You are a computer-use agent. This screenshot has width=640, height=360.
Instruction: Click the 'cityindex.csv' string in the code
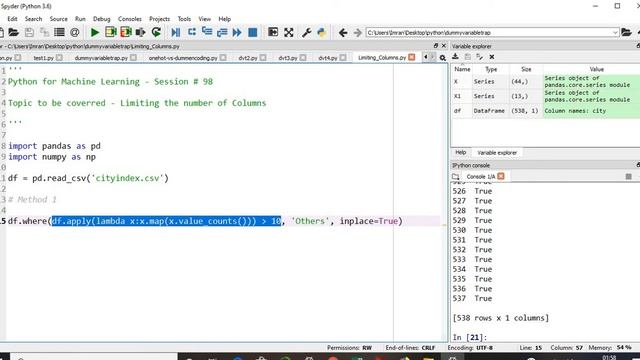click(x=127, y=178)
